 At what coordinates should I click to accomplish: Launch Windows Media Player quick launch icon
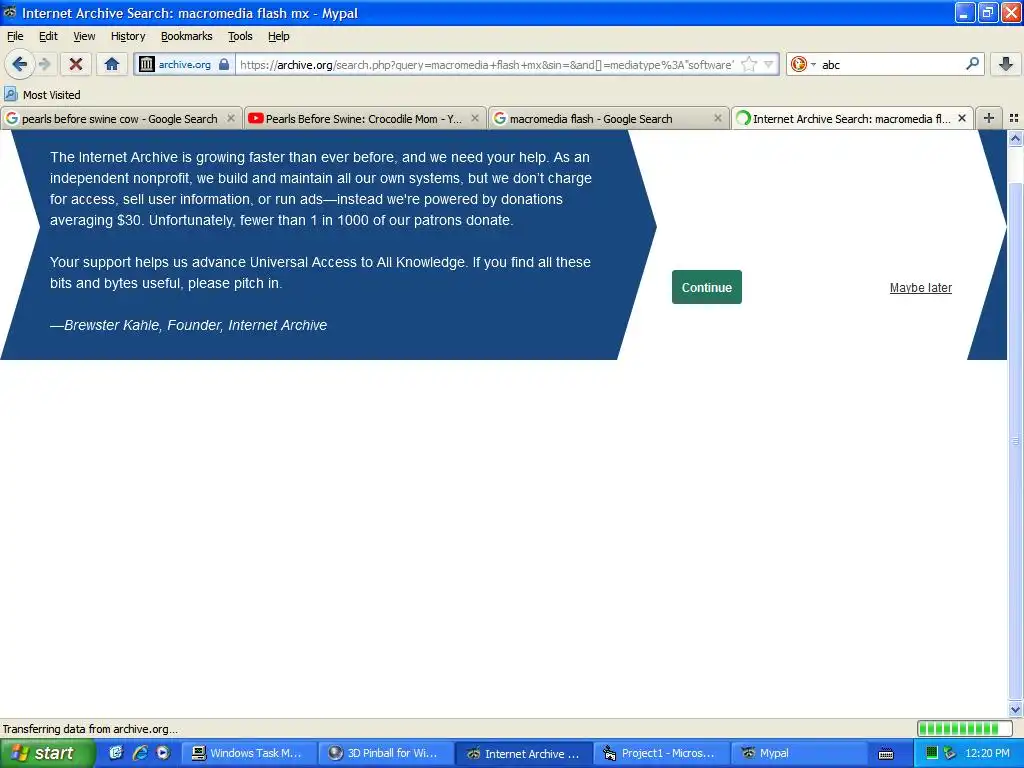tap(163, 753)
